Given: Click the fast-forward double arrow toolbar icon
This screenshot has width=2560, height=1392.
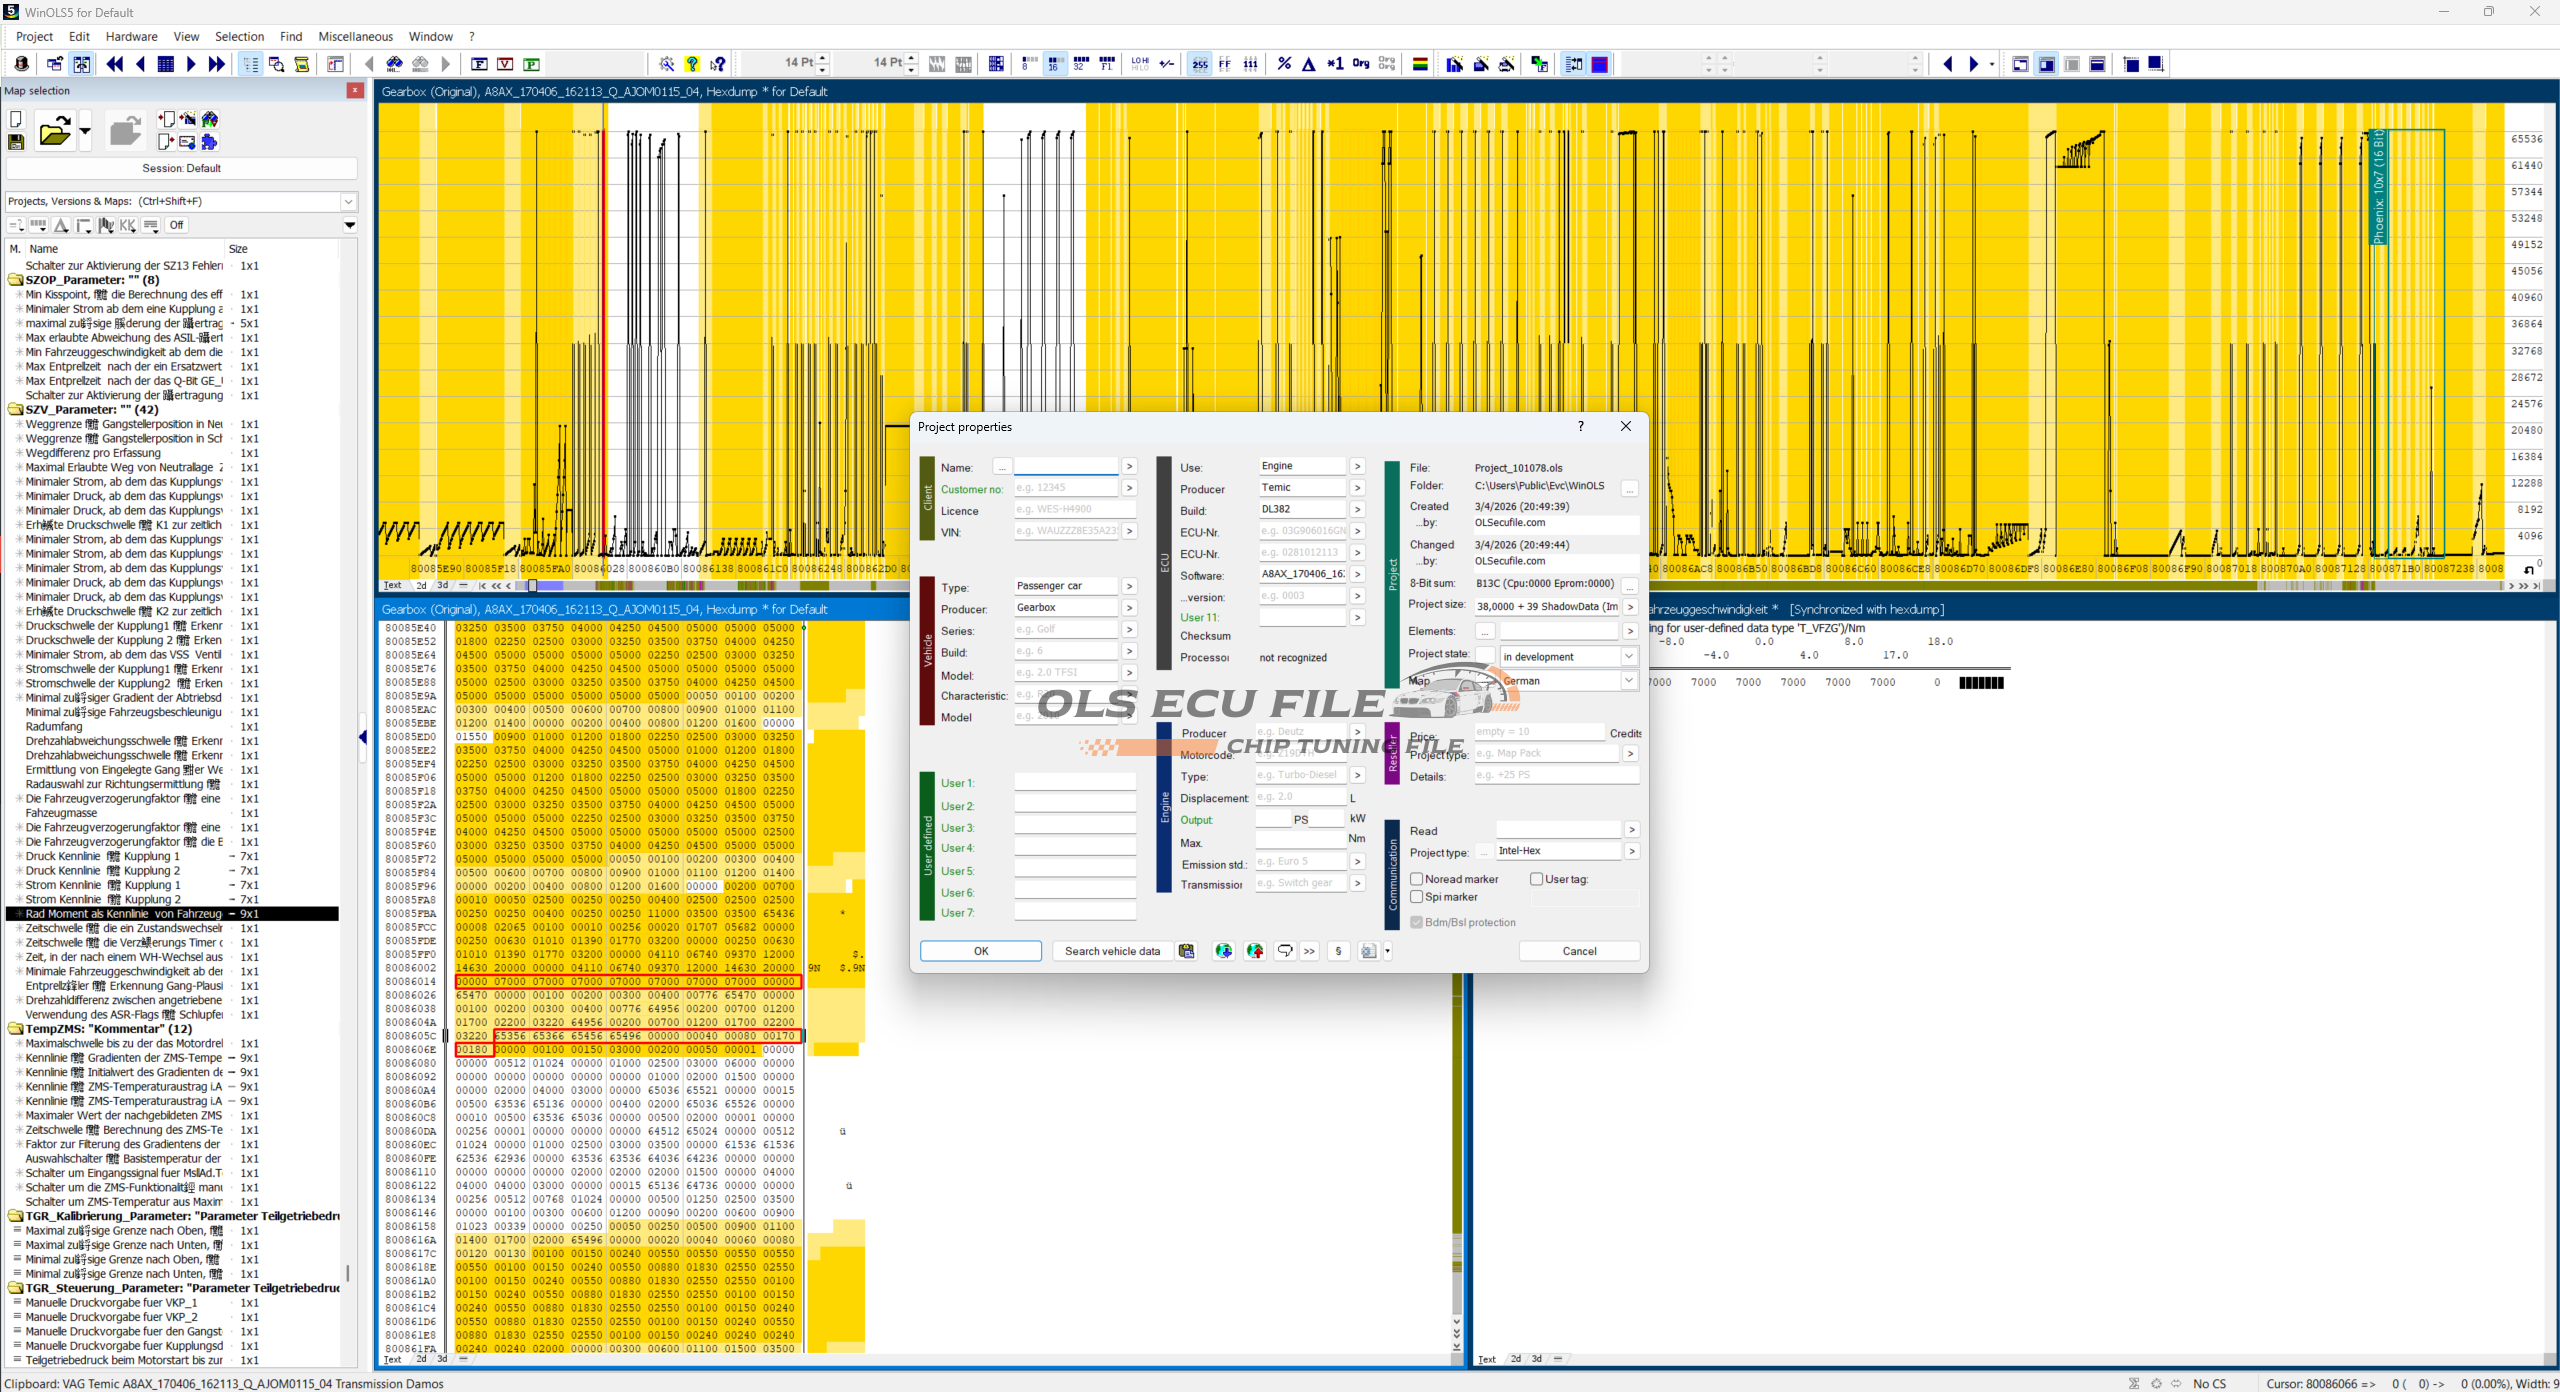Looking at the screenshot, I should coord(216,64).
